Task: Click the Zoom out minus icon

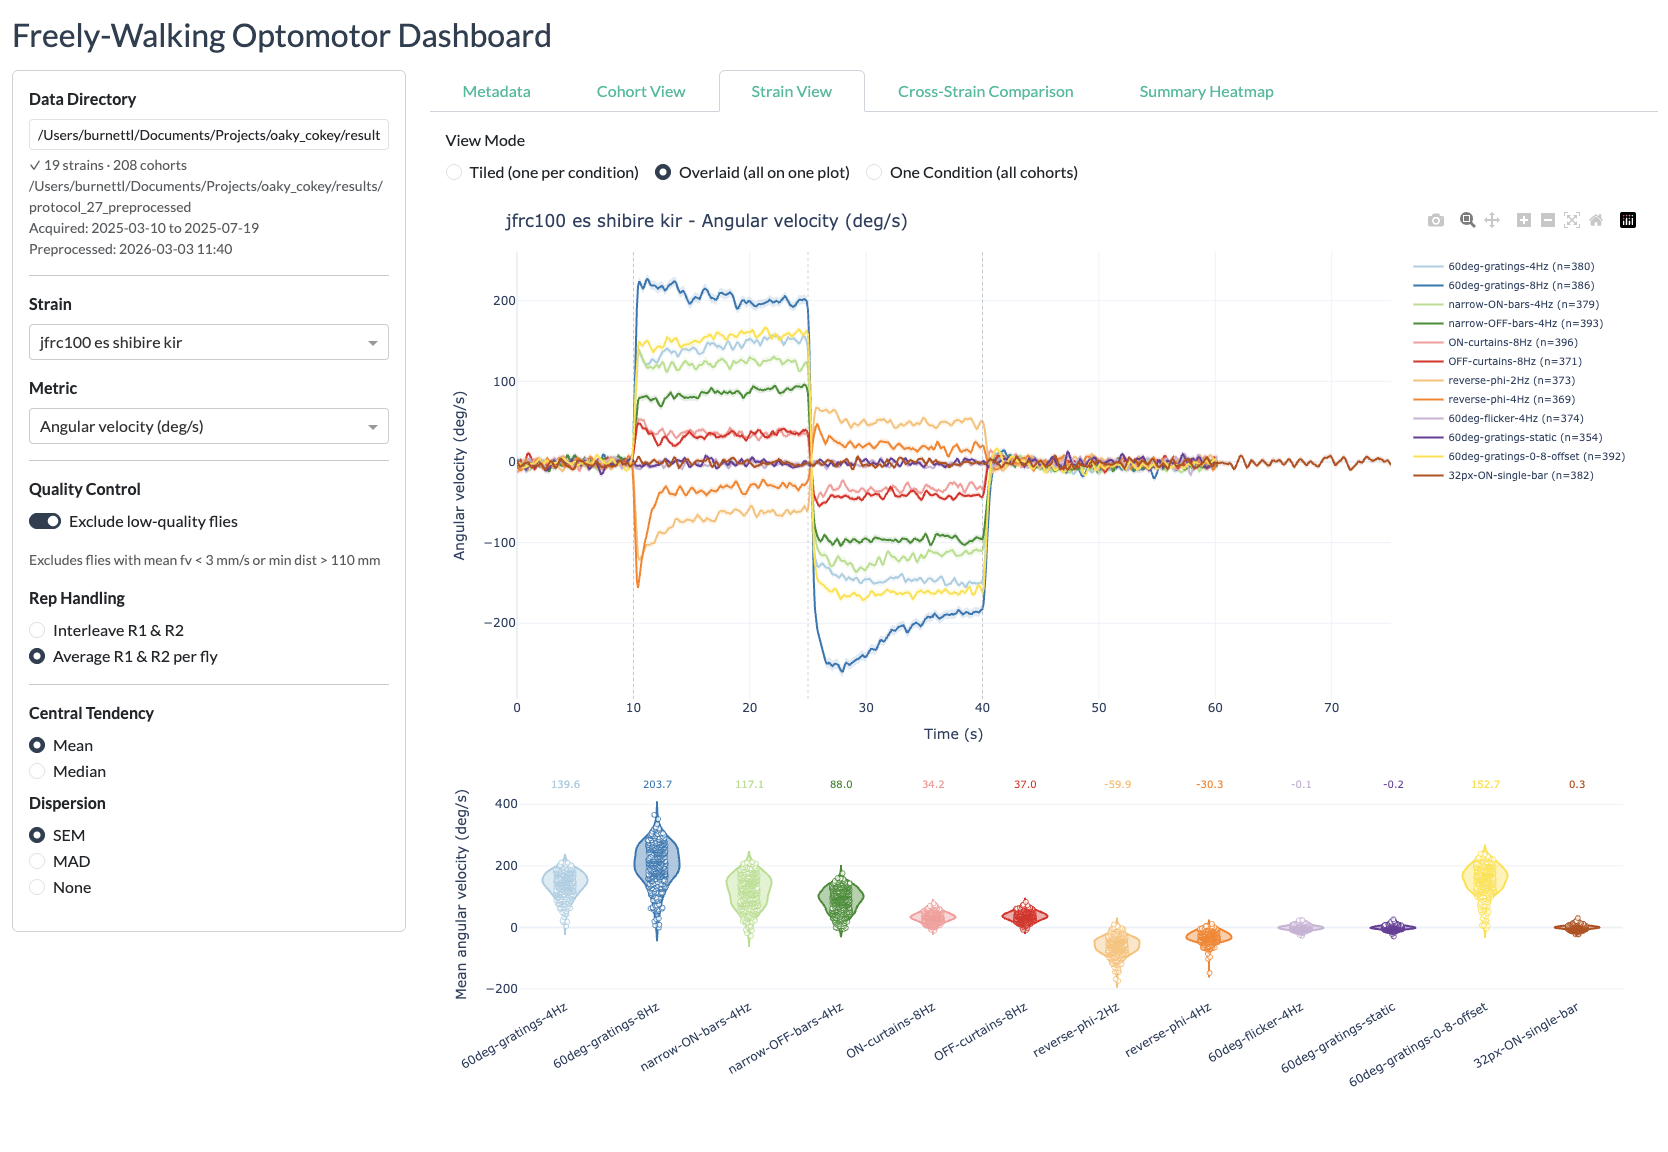Action: 1547,220
